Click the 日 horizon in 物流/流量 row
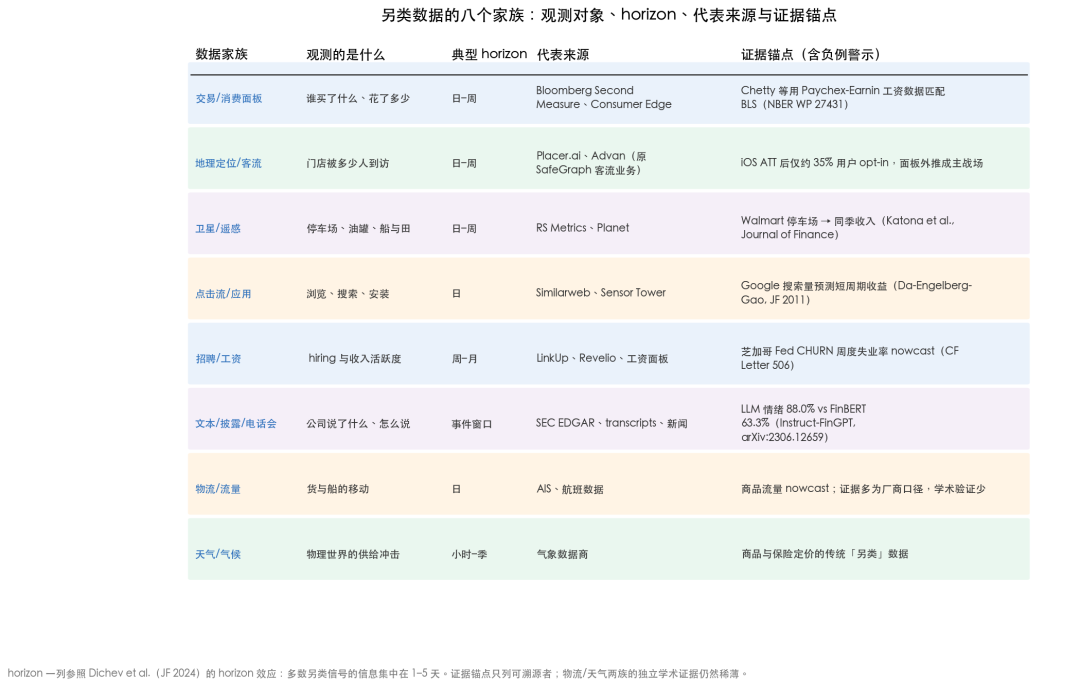Viewport: 1080px width, 686px height. click(456, 489)
